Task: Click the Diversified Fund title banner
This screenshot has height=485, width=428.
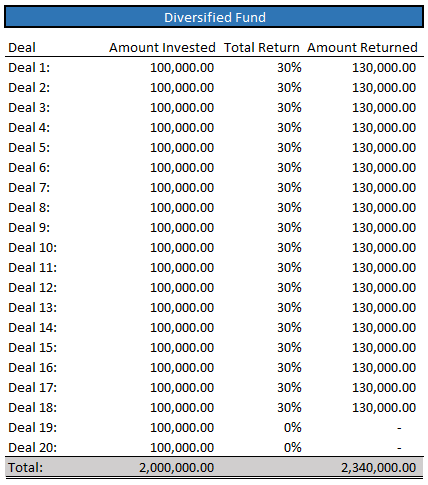Action: point(214,17)
